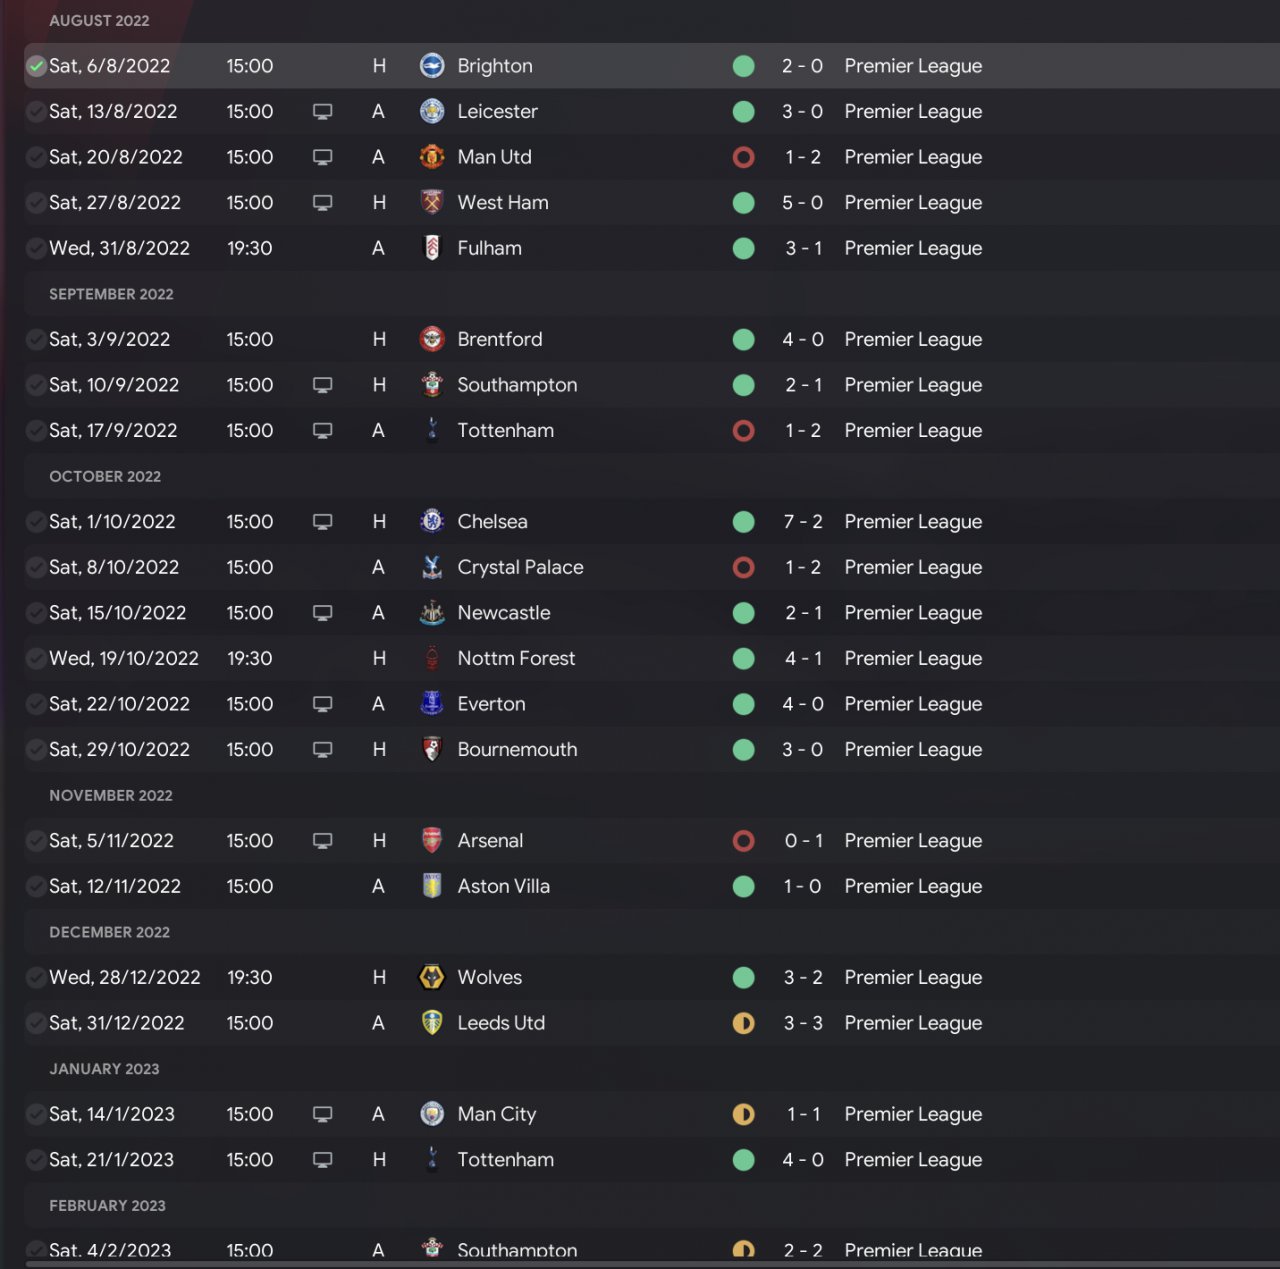Collapse the October 2022 fixtures section
1280x1269 pixels.
(105, 477)
